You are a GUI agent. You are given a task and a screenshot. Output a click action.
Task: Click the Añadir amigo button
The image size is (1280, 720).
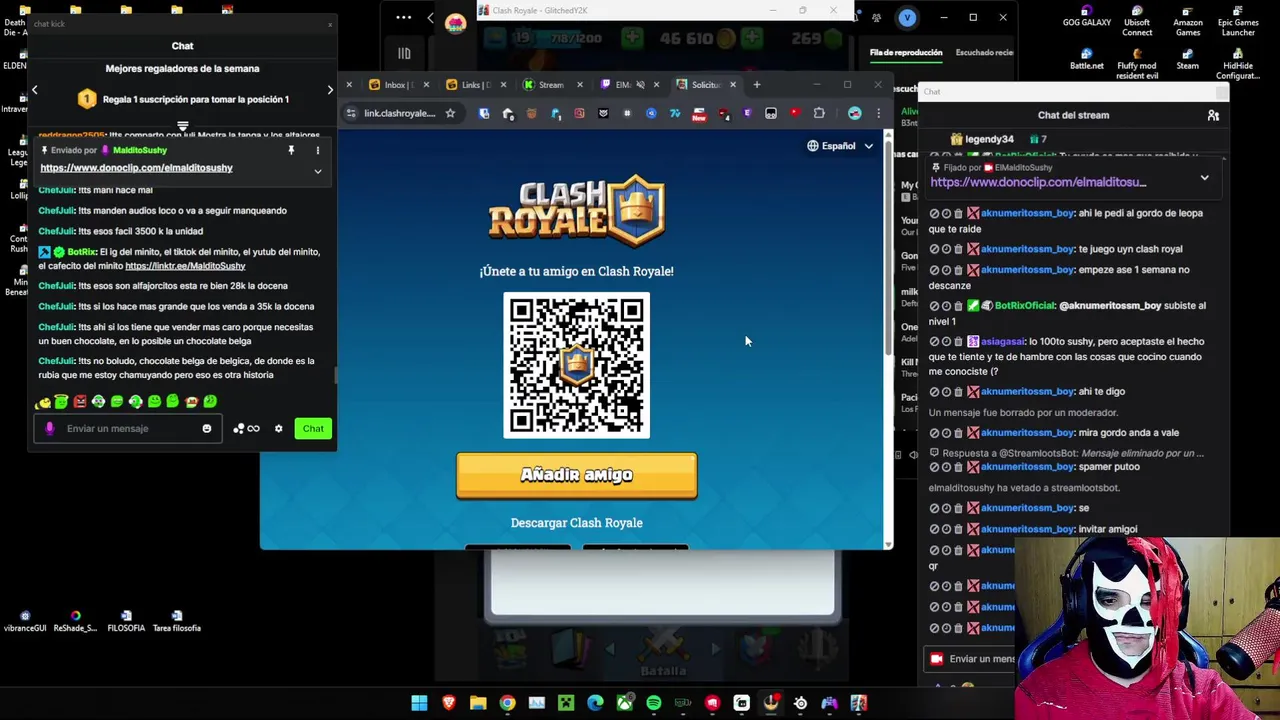click(577, 475)
